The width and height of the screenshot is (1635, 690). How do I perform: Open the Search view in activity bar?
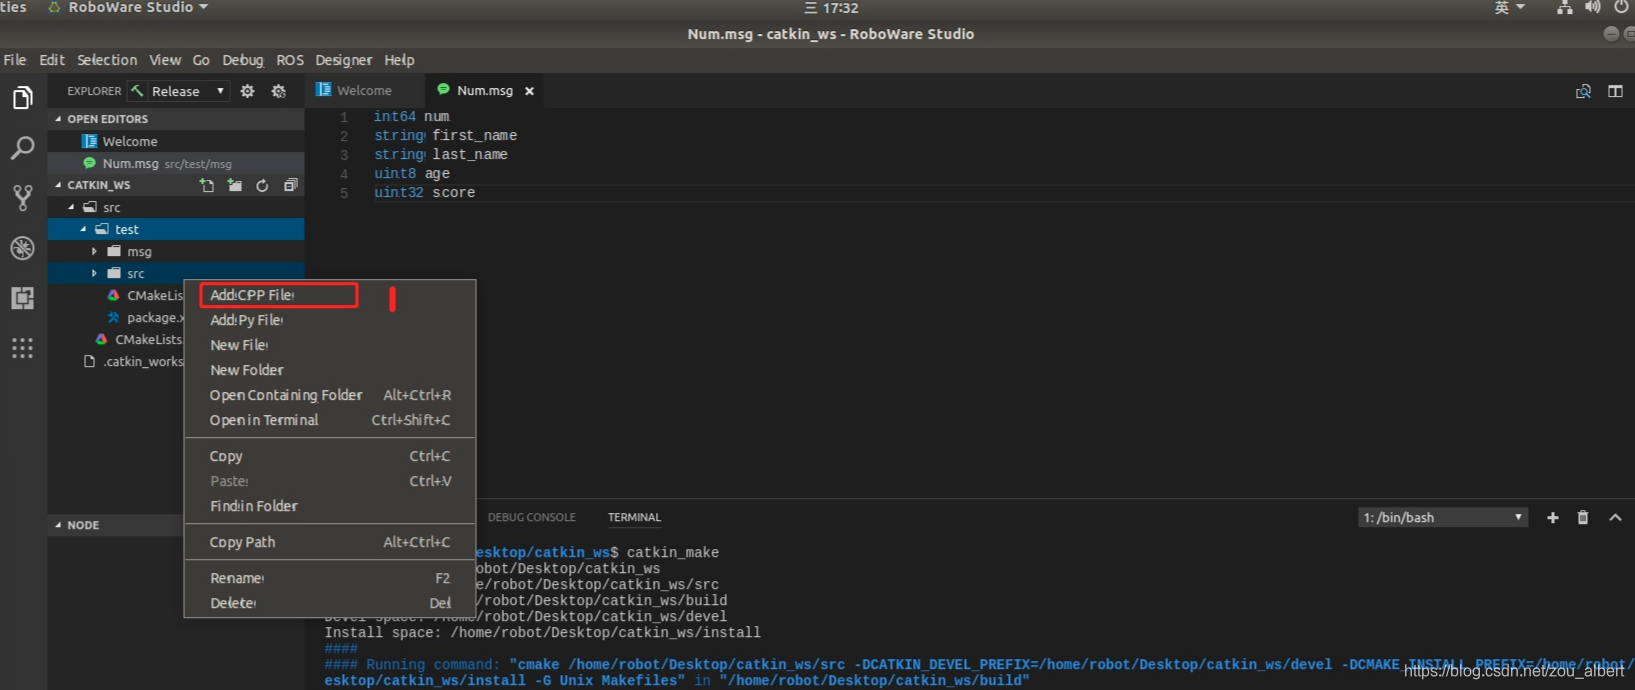(x=22, y=148)
